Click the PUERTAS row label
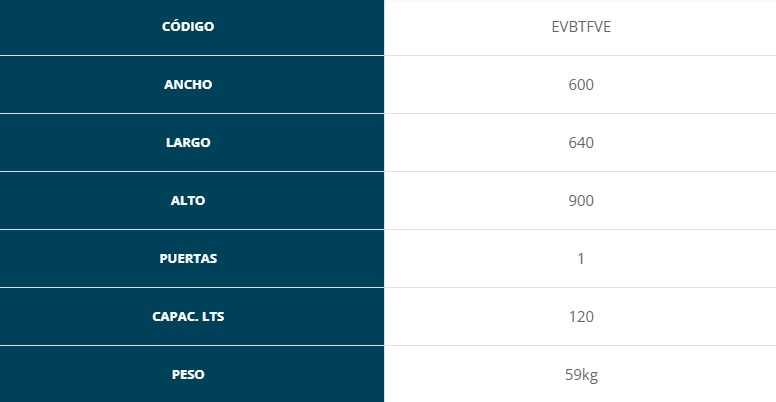This screenshot has height=402, width=776. coord(188,258)
